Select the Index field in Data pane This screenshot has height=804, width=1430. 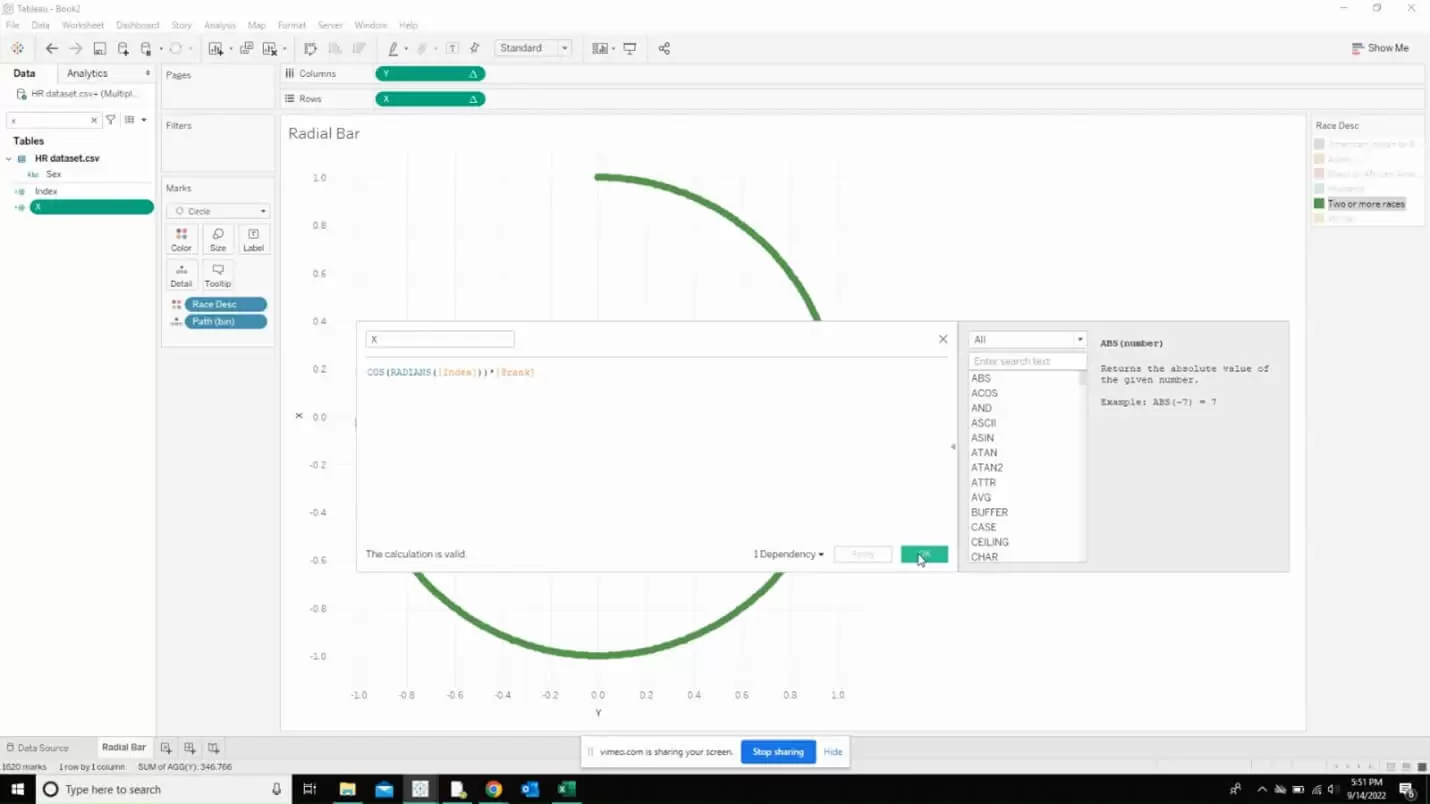click(x=46, y=191)
